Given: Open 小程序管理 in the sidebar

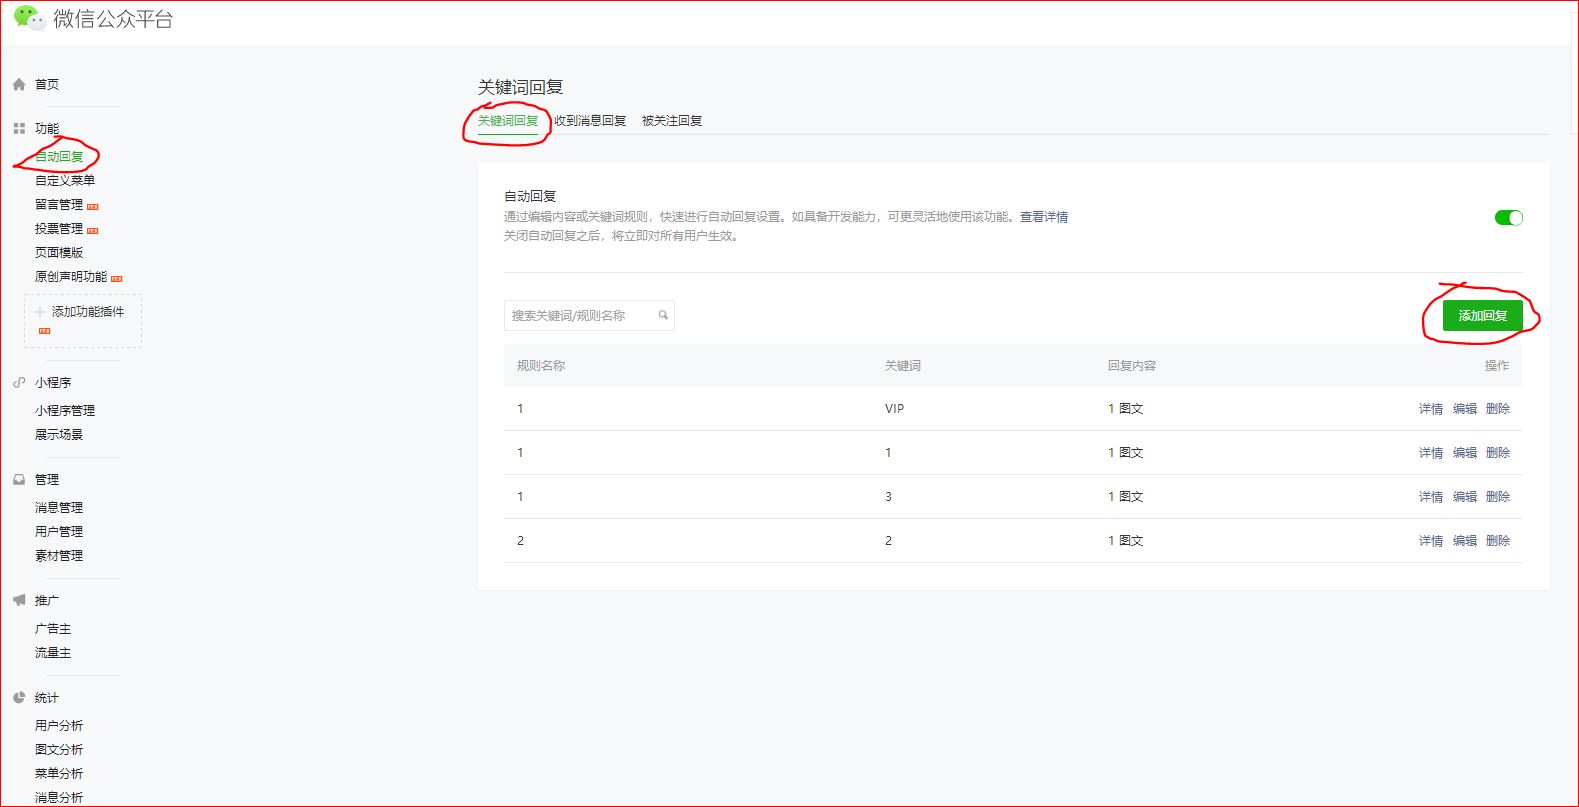Looking at the screenshot, I should pos(65,411).
